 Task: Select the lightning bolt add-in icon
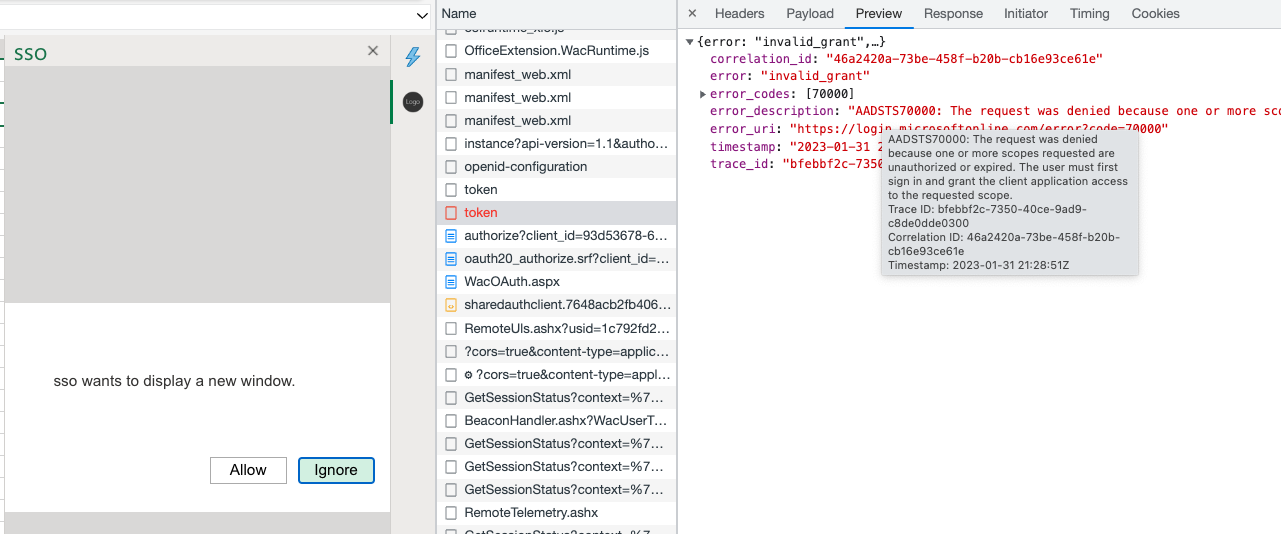point(412,57)
